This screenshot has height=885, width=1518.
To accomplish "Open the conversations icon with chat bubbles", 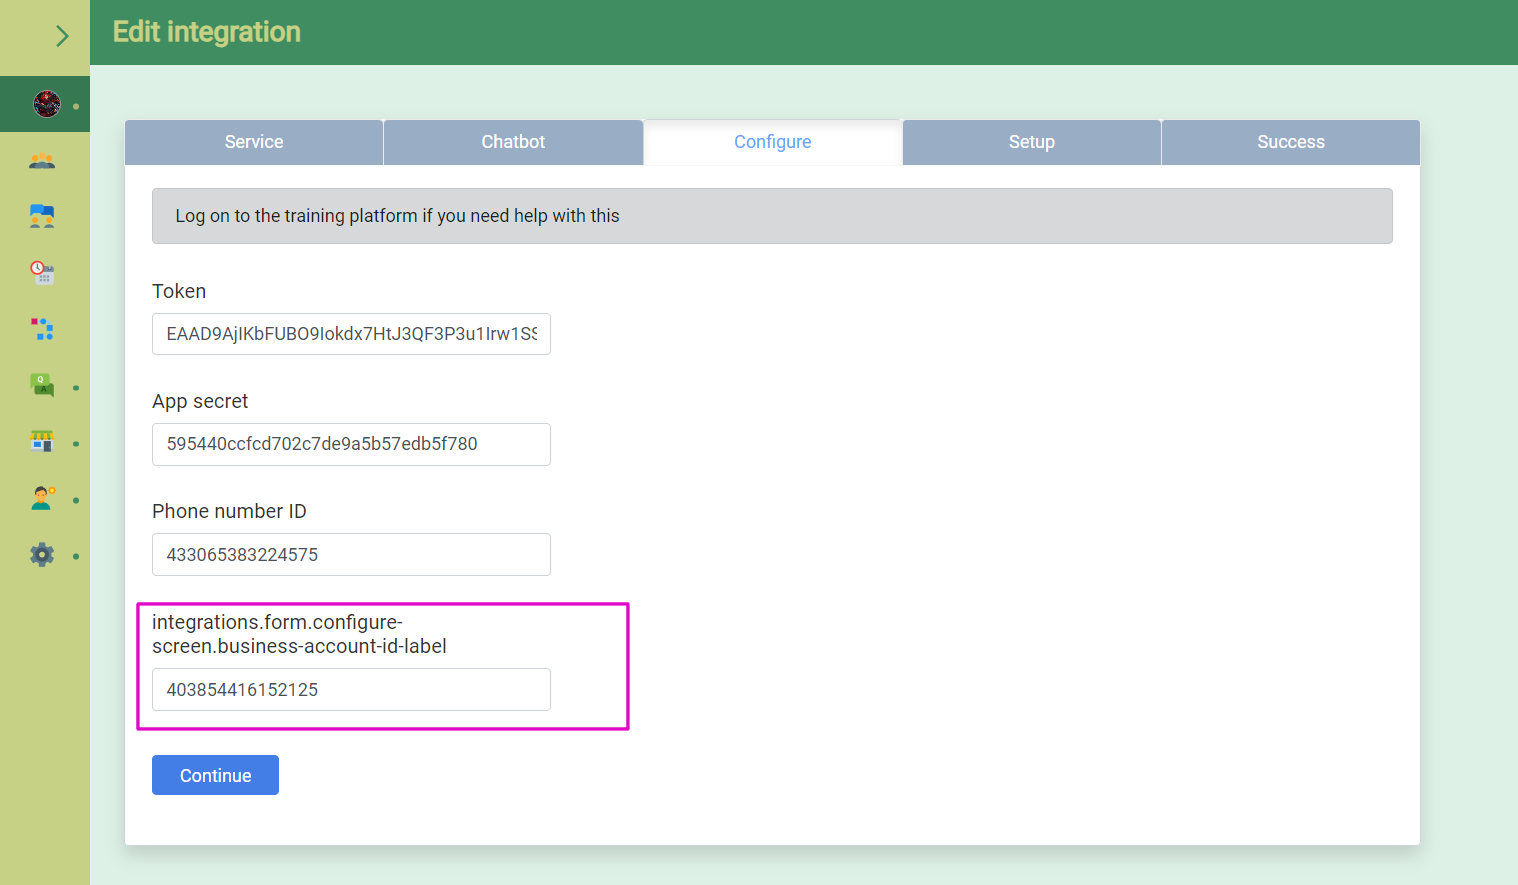I will point(42,217).
